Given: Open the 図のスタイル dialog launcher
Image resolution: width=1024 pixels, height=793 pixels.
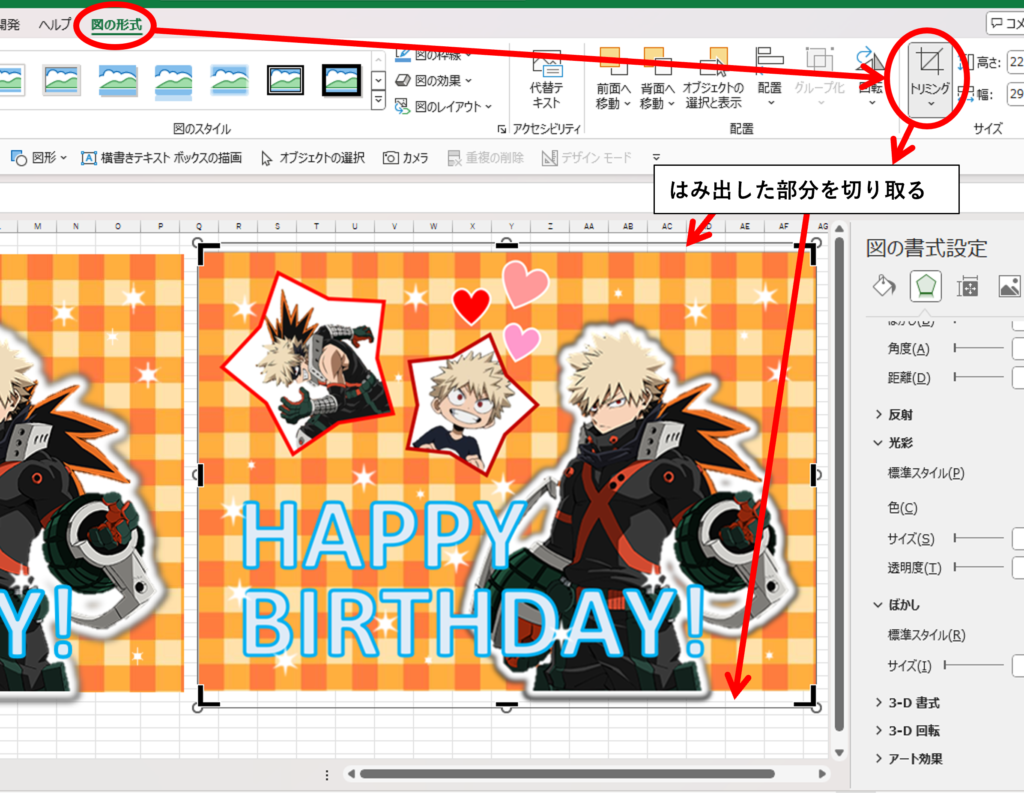Looking at the screenshot, I should pyautogui.click(x=502, y=129).
